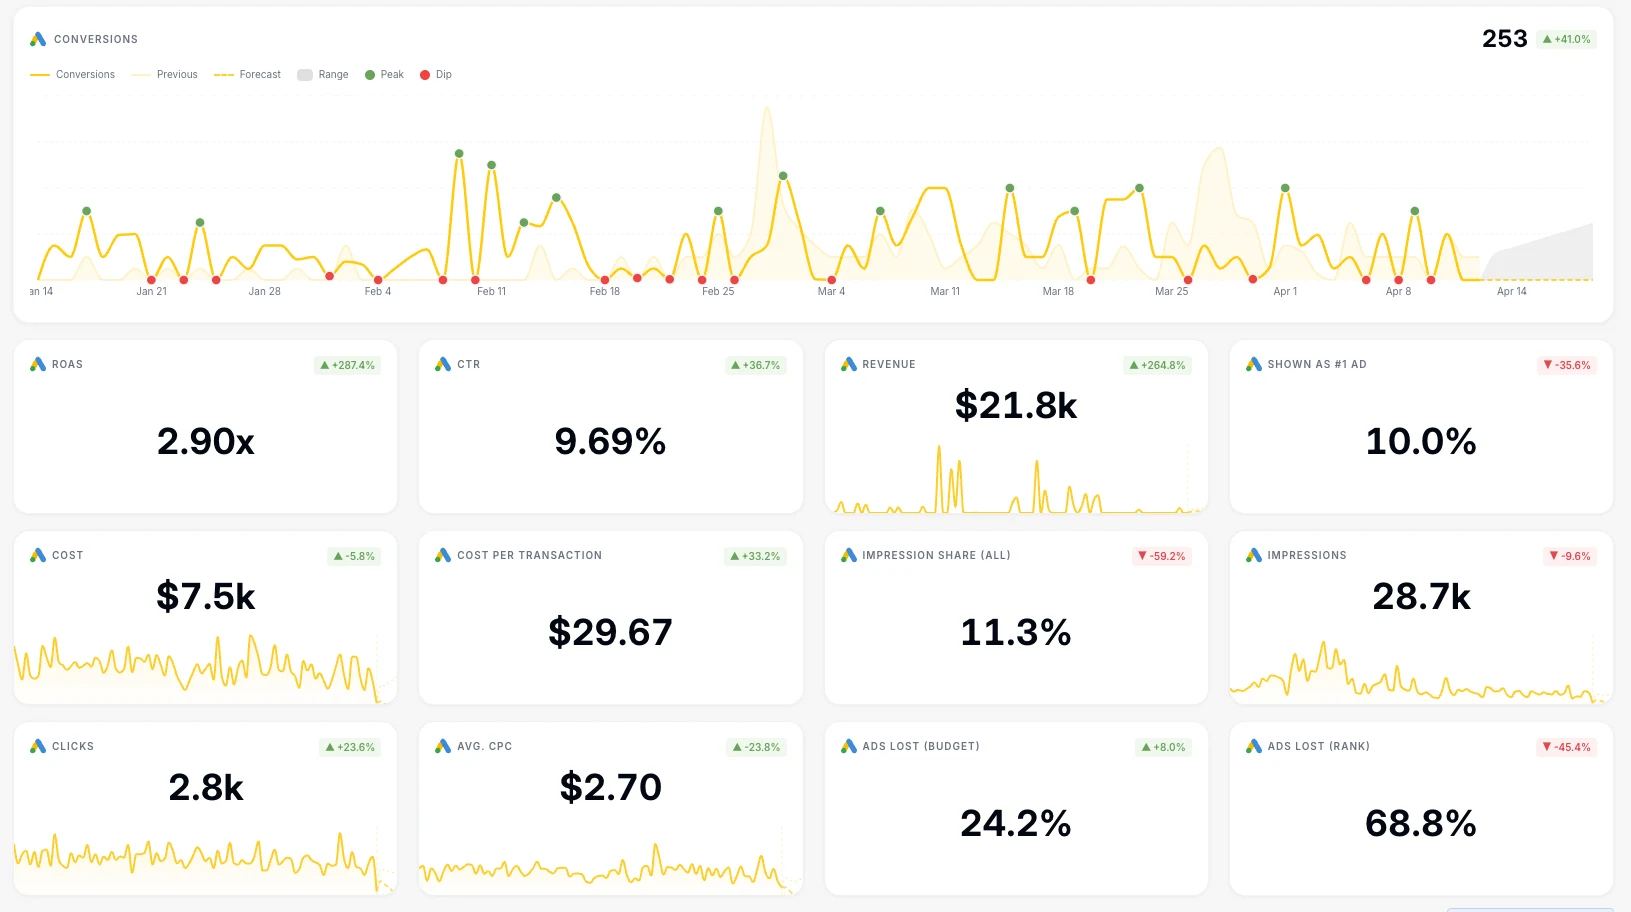Click the Google Ads icon on ROAS card
Viewport: 1631px width, 912px height.
pos(38,364)
